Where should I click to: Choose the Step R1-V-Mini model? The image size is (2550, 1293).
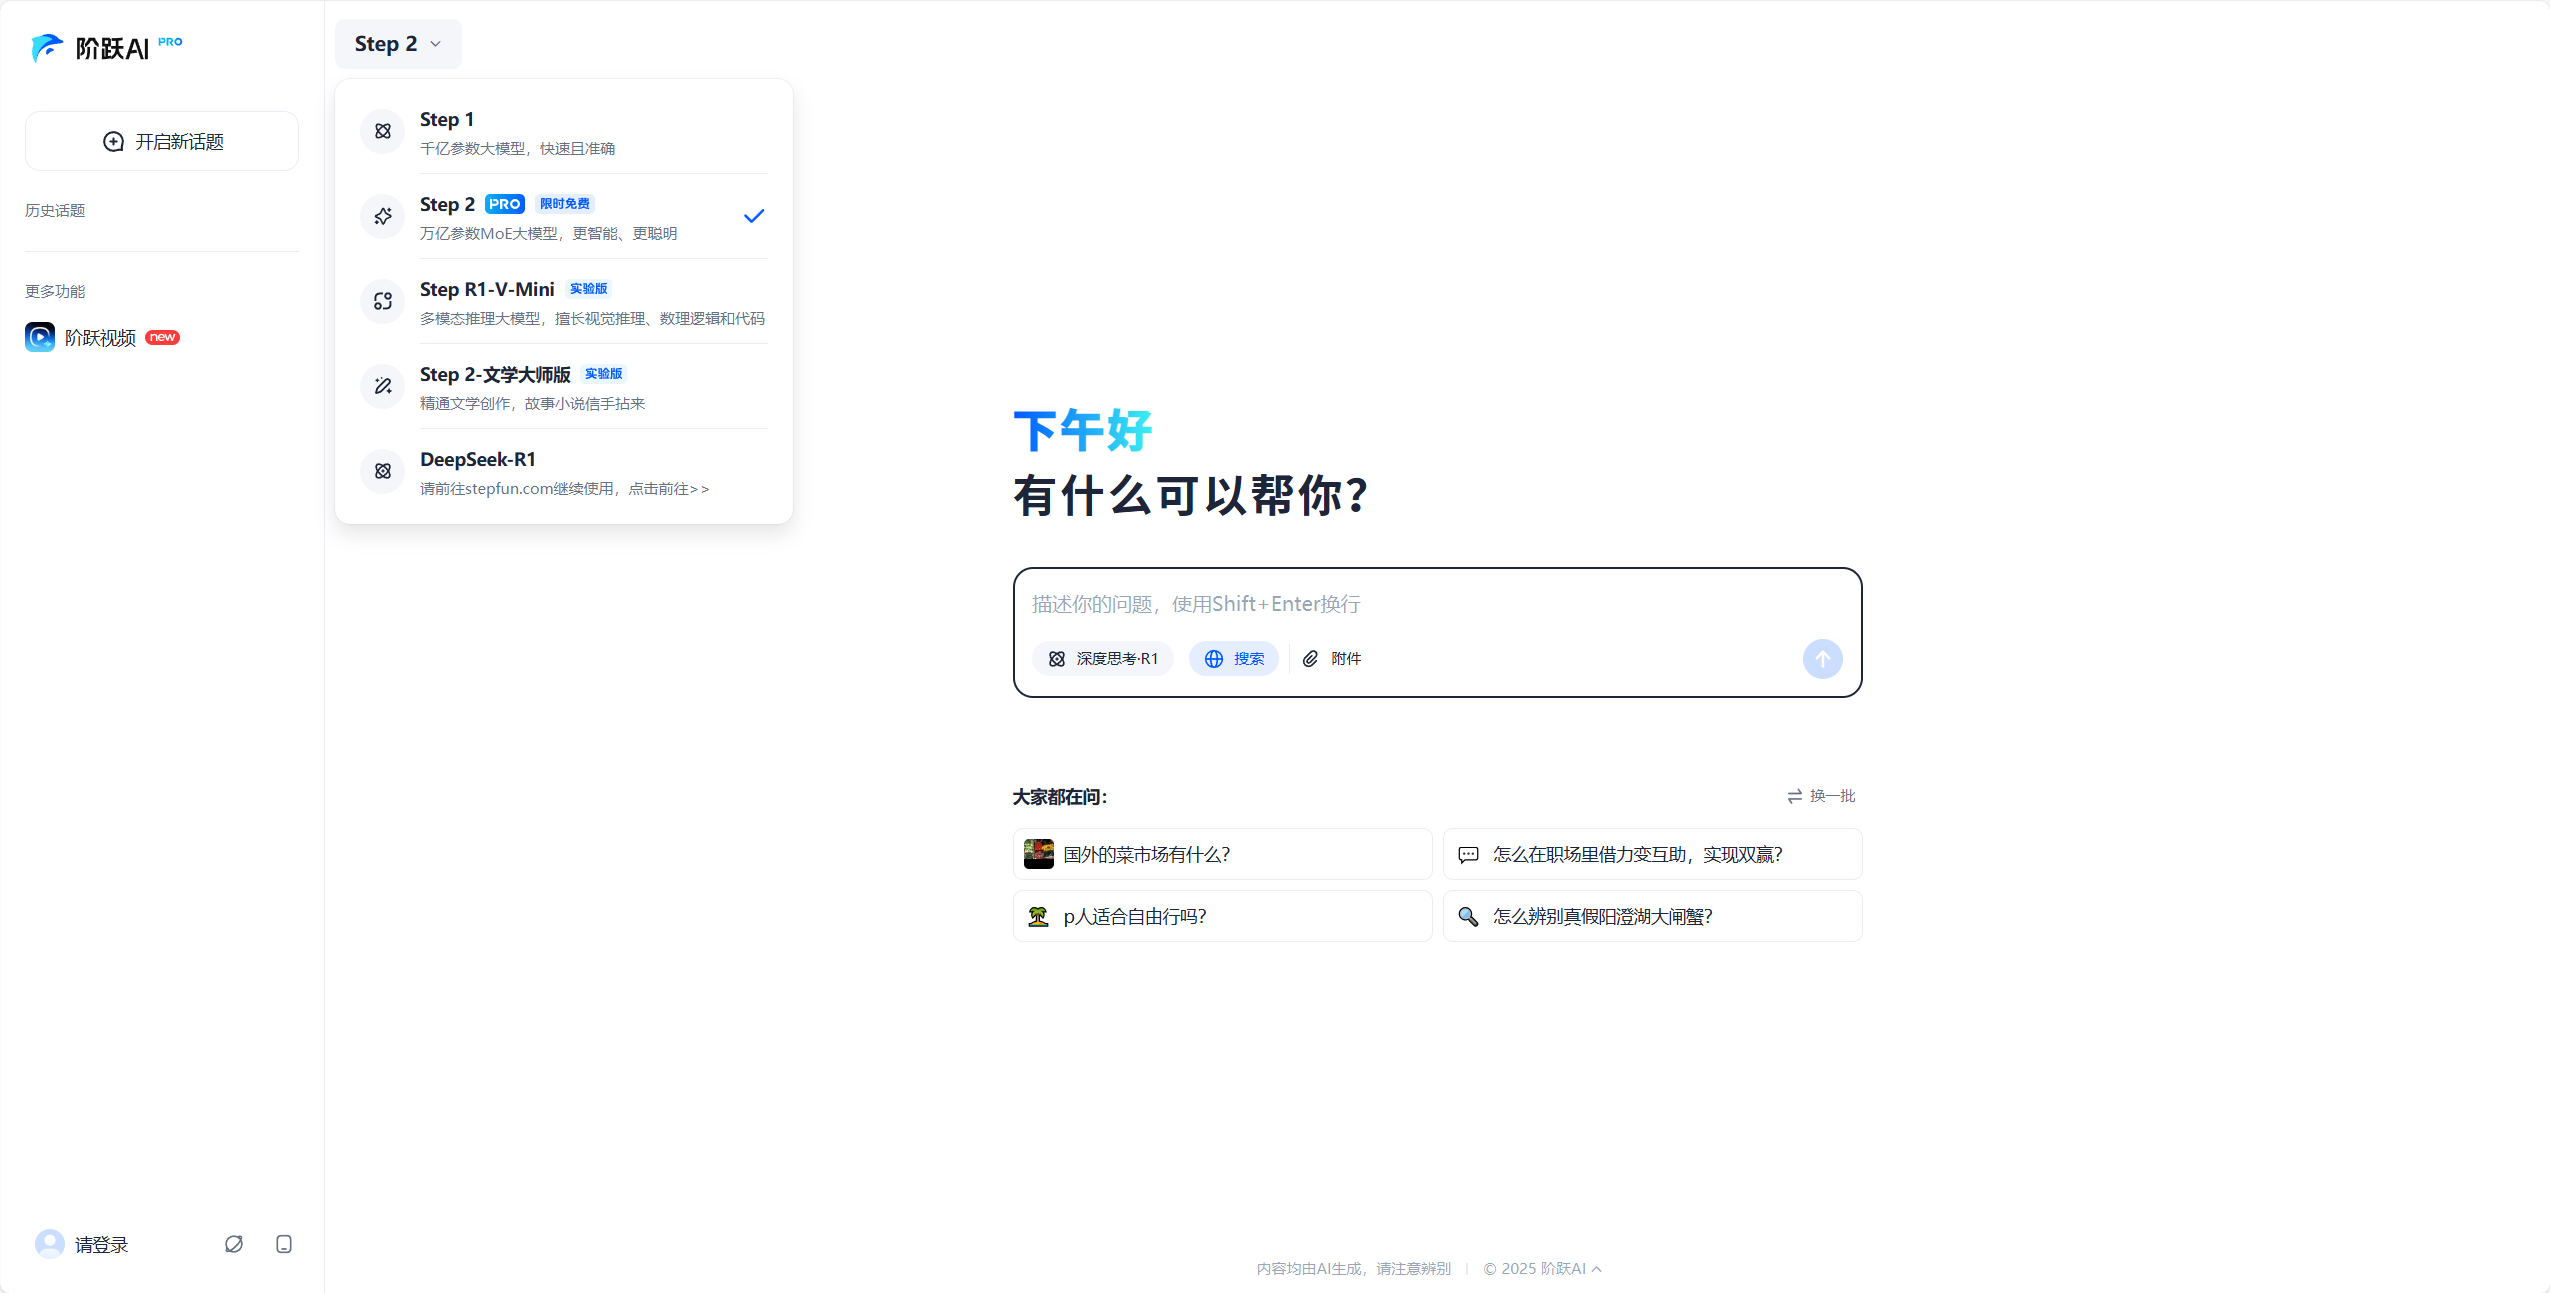(x=564, y=301)
